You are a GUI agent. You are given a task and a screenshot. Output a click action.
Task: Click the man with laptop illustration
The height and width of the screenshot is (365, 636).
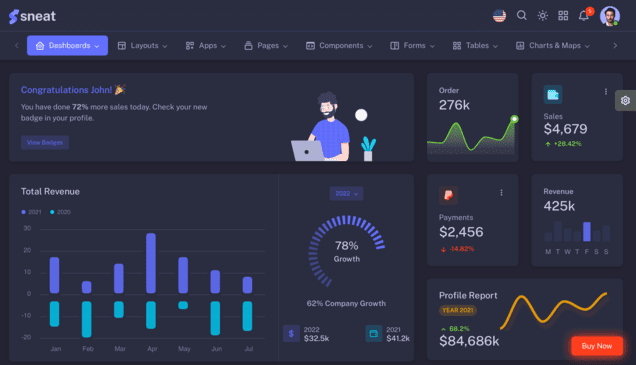coord(321,127)
